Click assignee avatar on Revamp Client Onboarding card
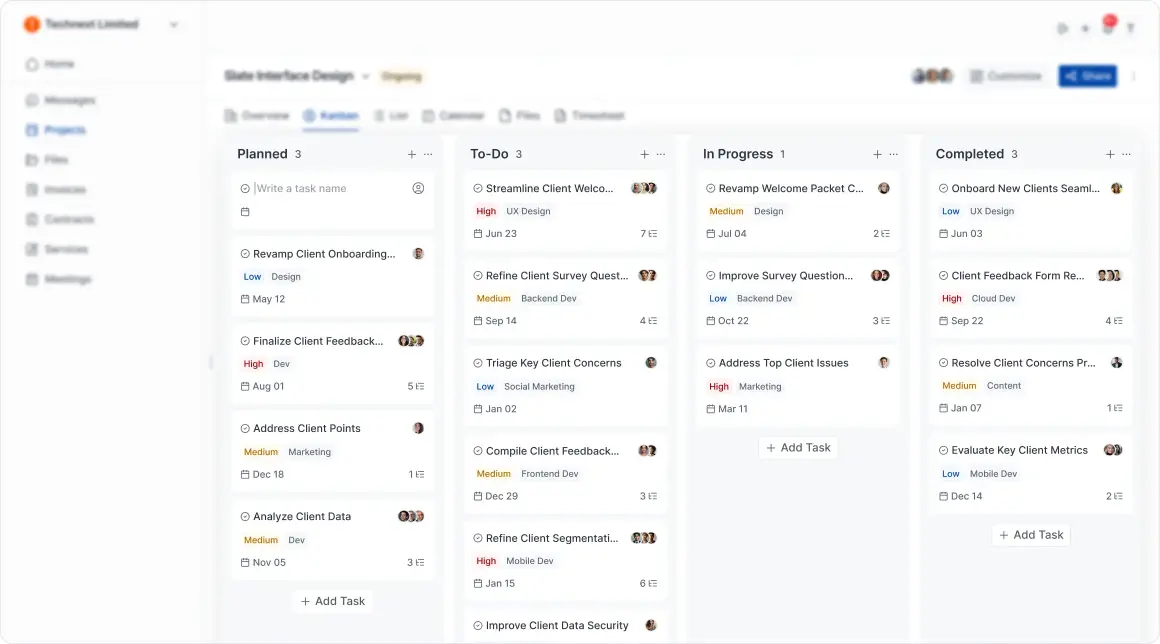The height and width of the screenshot is (644, 1160). pyautogui.click(x=418, y=254)
